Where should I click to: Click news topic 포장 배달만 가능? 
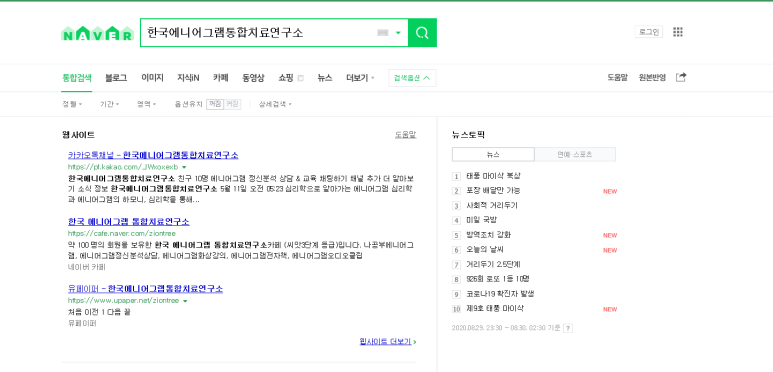(x=493, y=191)
